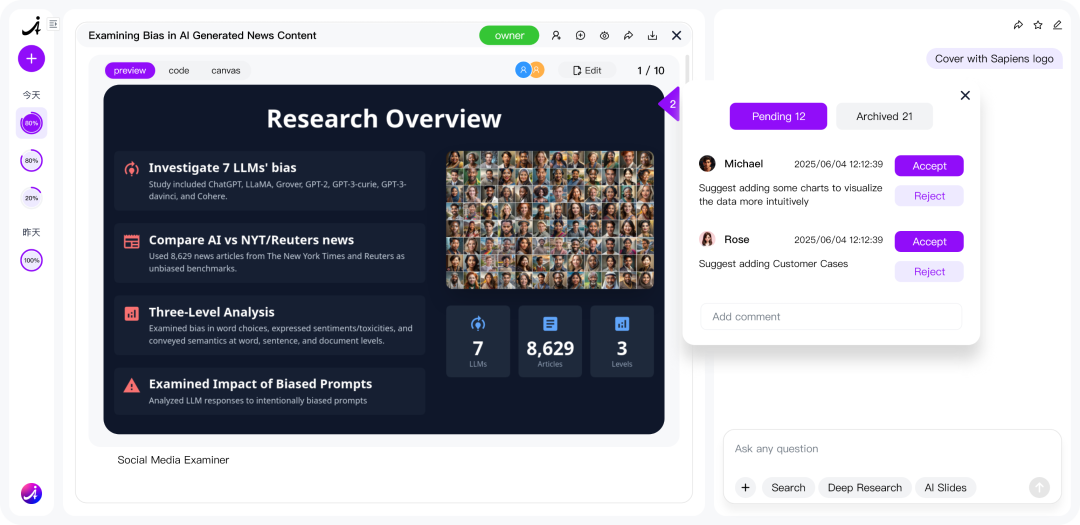Close the Examining Bias document
The image size is (1080, 525).
click(x=676, y=35)
